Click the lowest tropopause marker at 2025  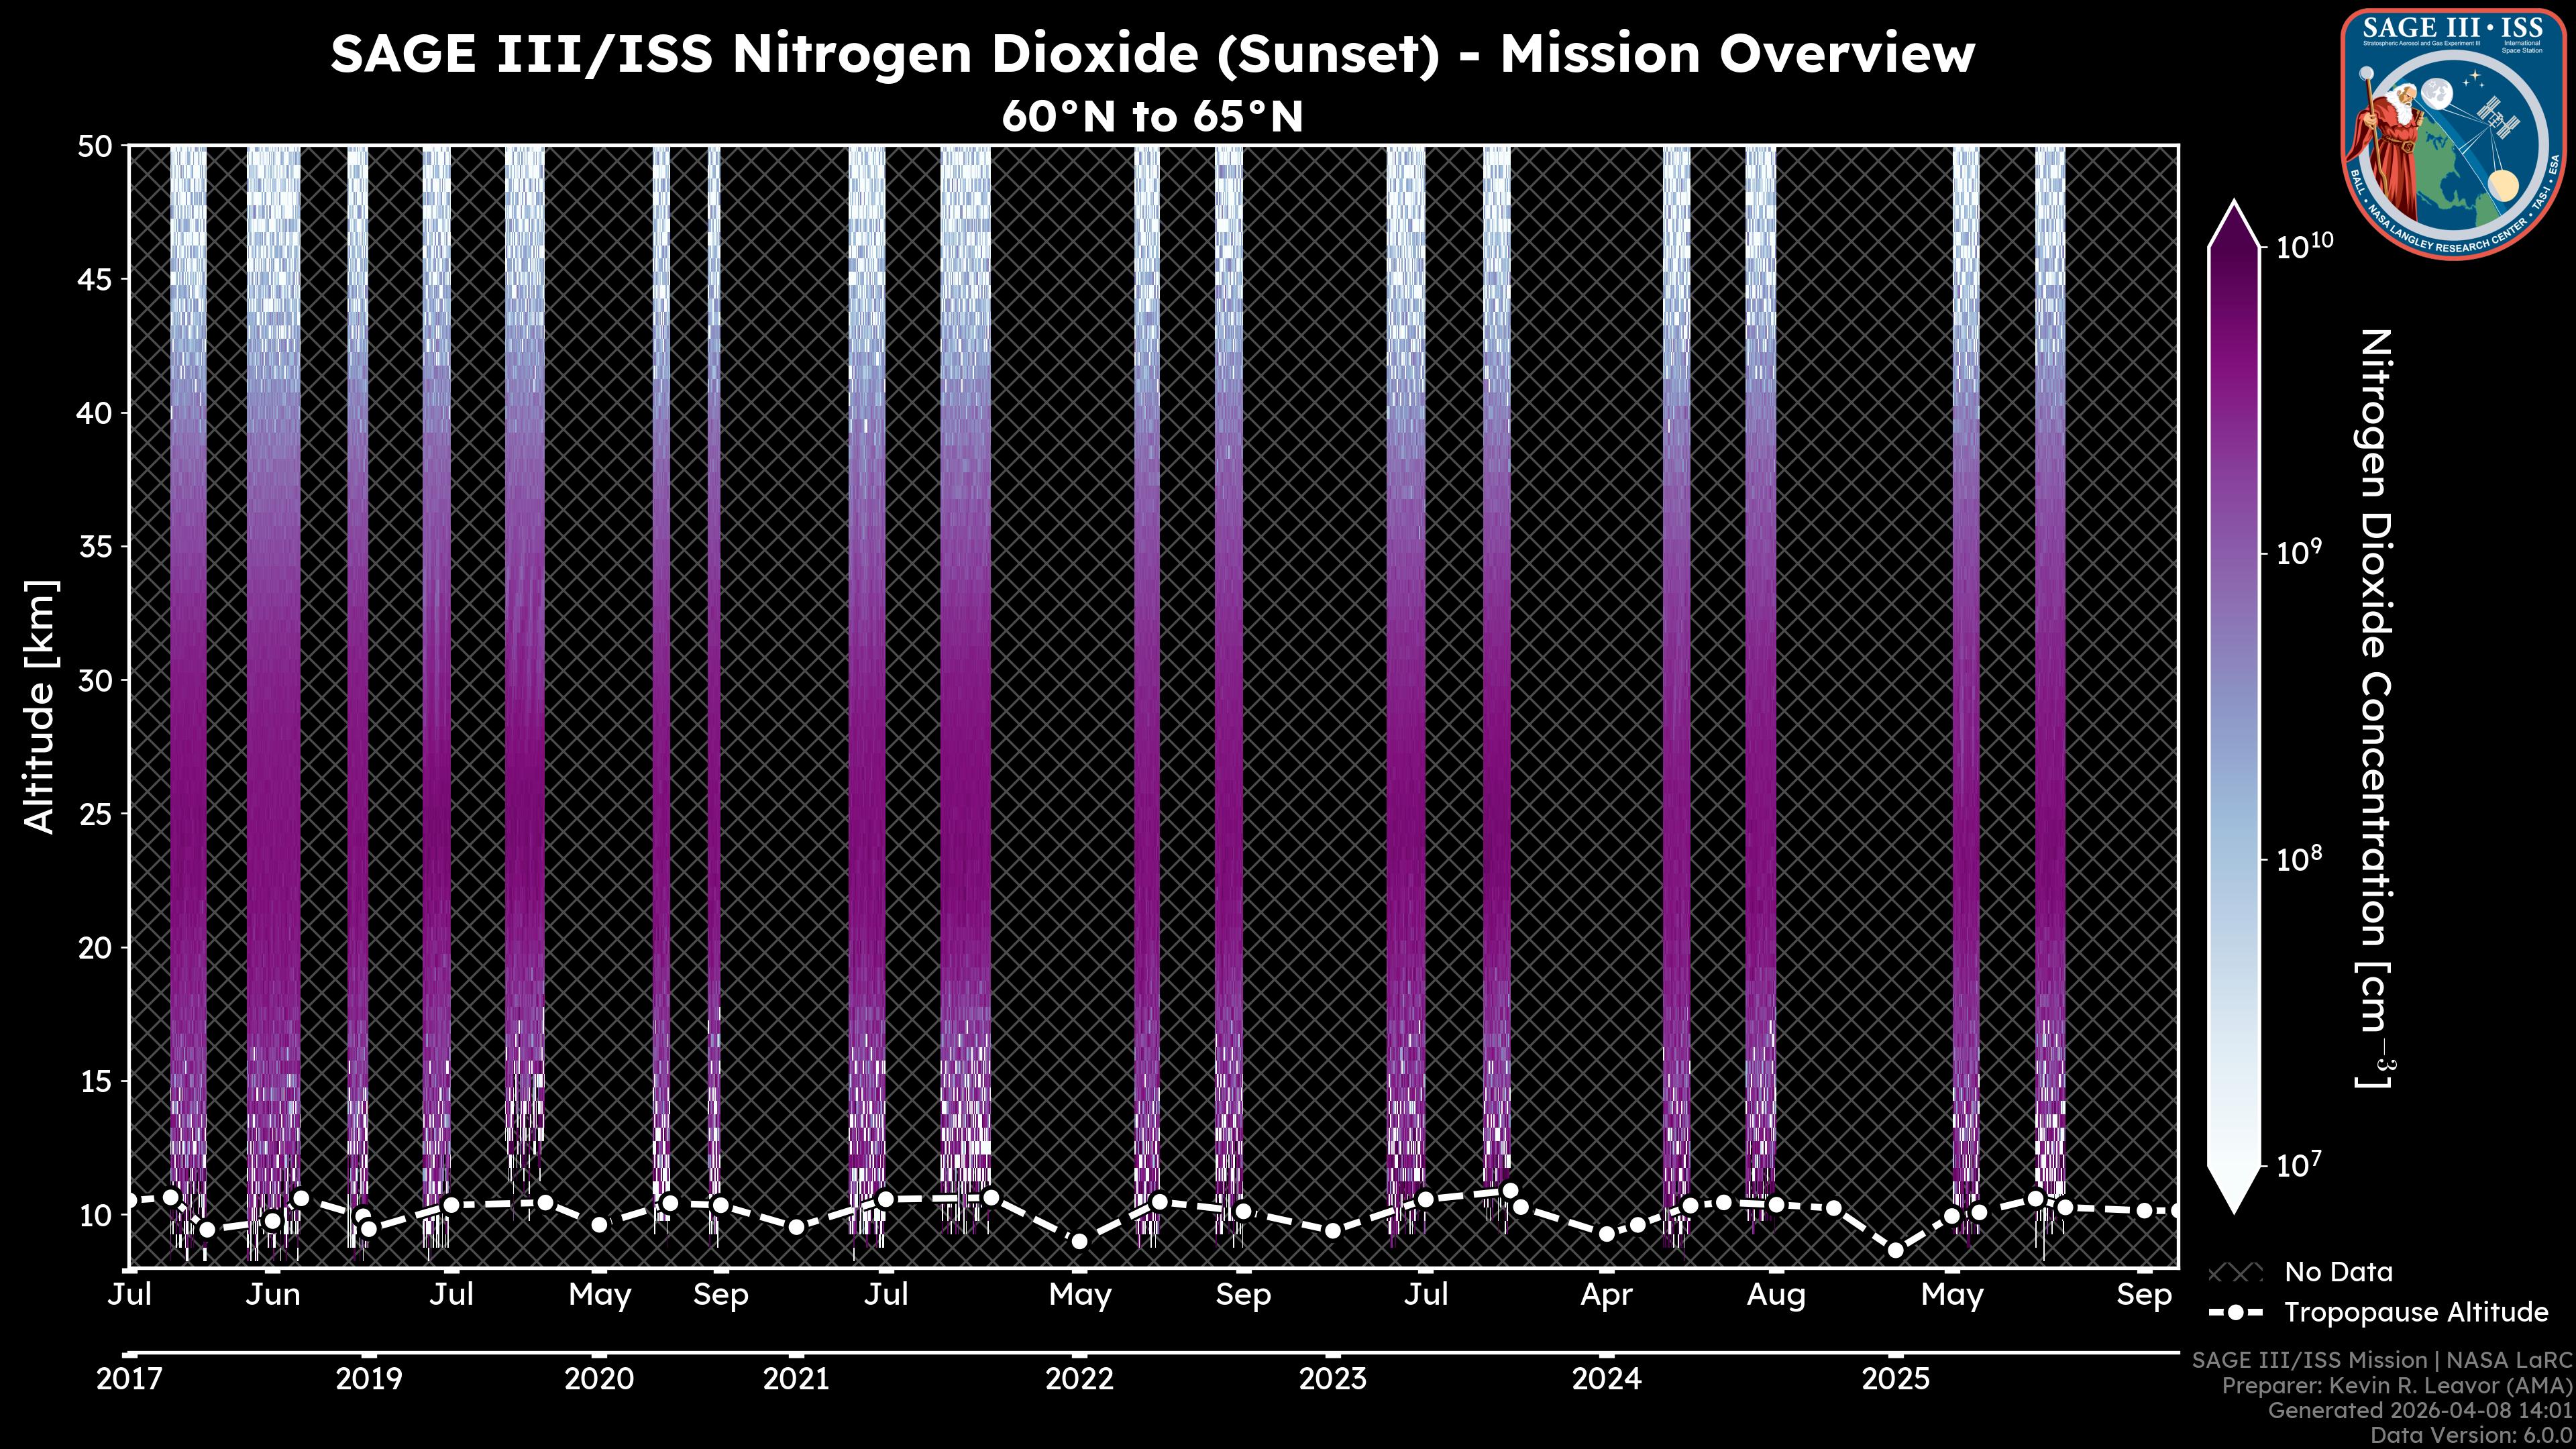(x=1895, y=1250)
